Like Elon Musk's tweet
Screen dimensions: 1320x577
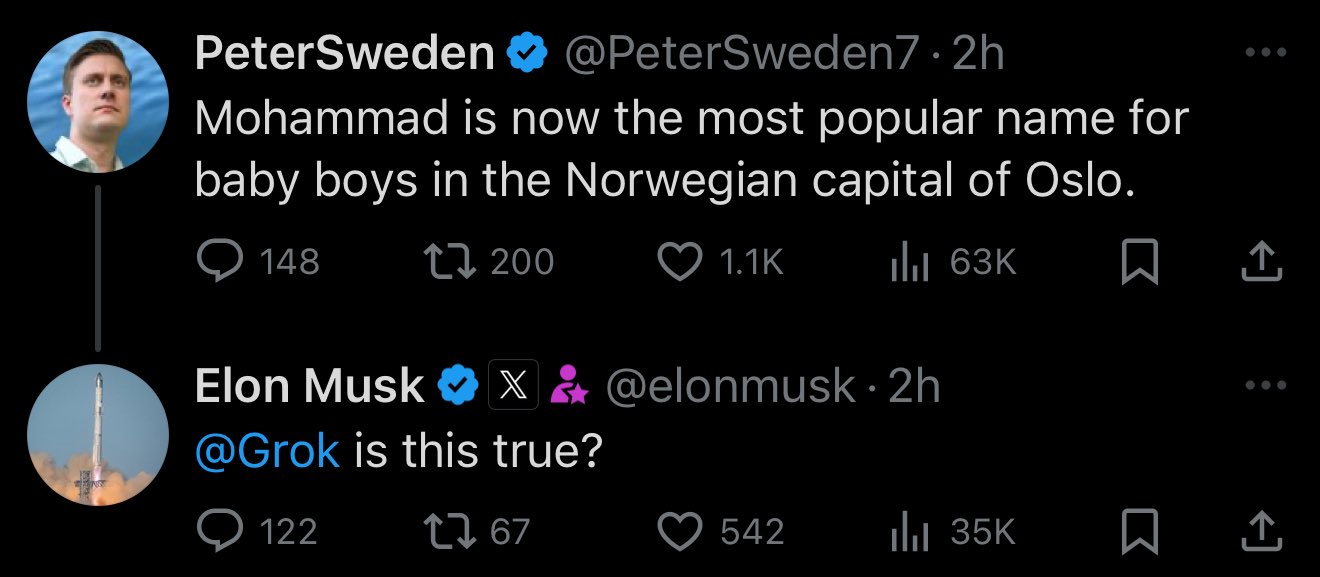[720, 532]
